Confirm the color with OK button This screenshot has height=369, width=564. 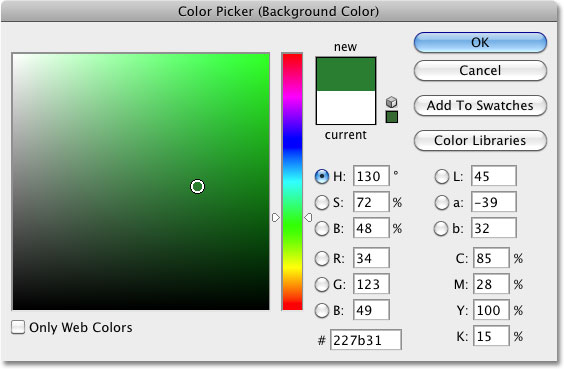[x=480, y=42]
